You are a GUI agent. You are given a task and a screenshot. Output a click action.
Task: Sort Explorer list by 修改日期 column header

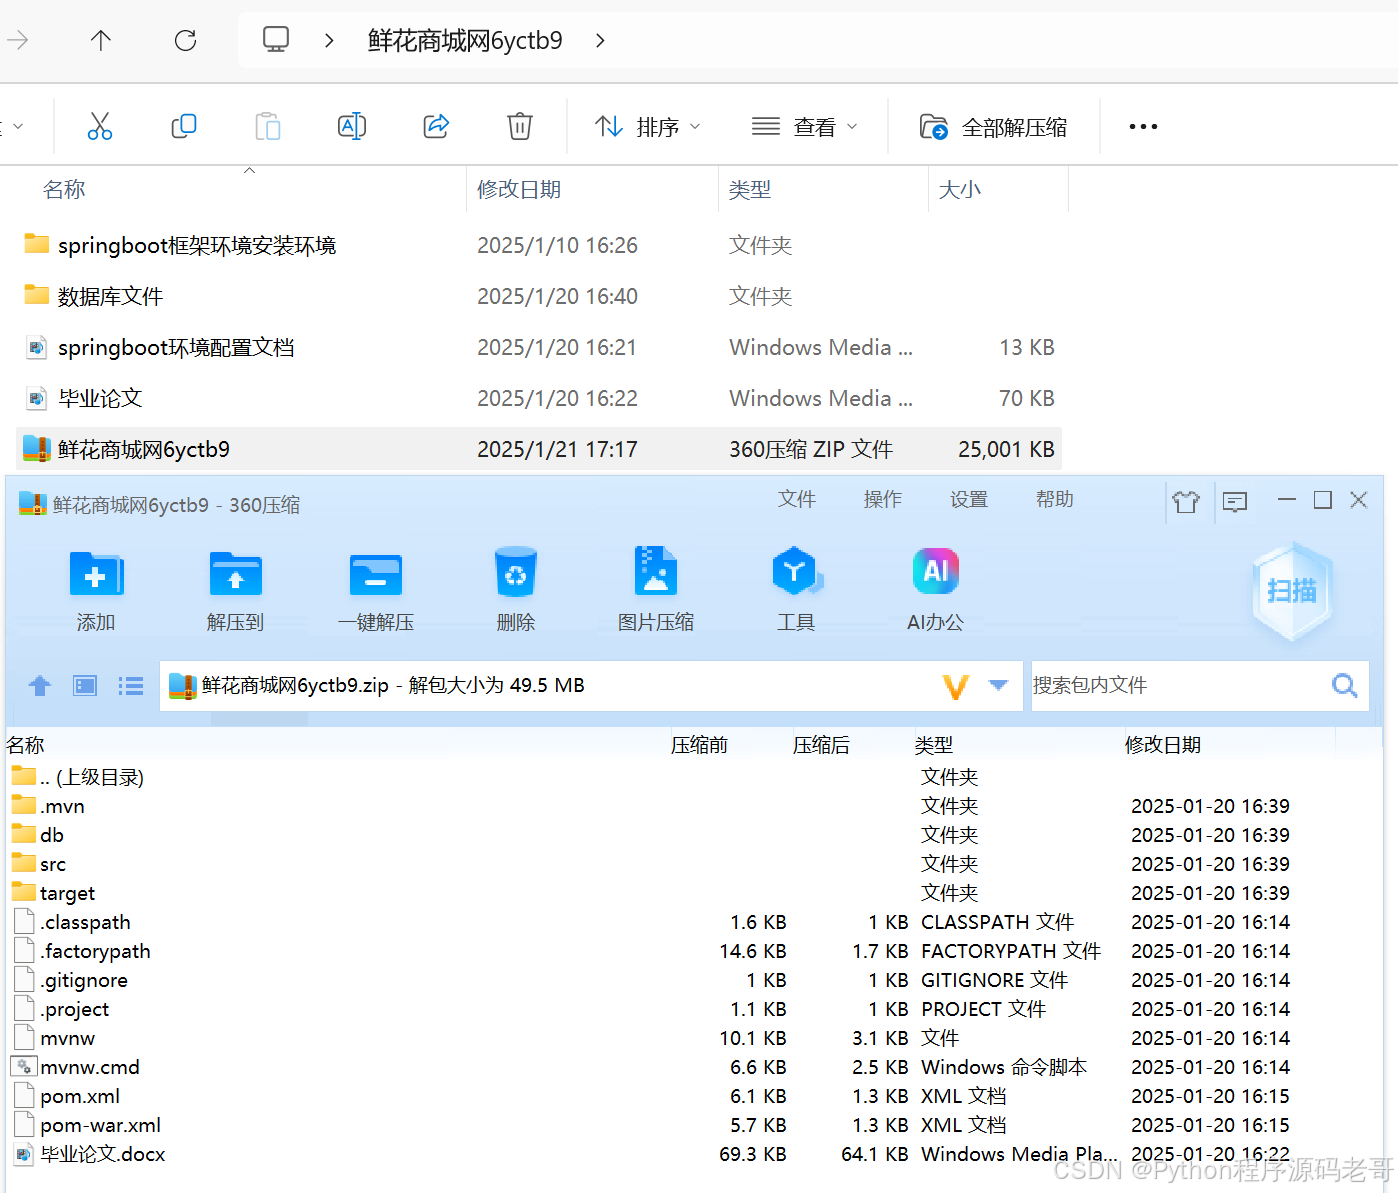(519, 189)
